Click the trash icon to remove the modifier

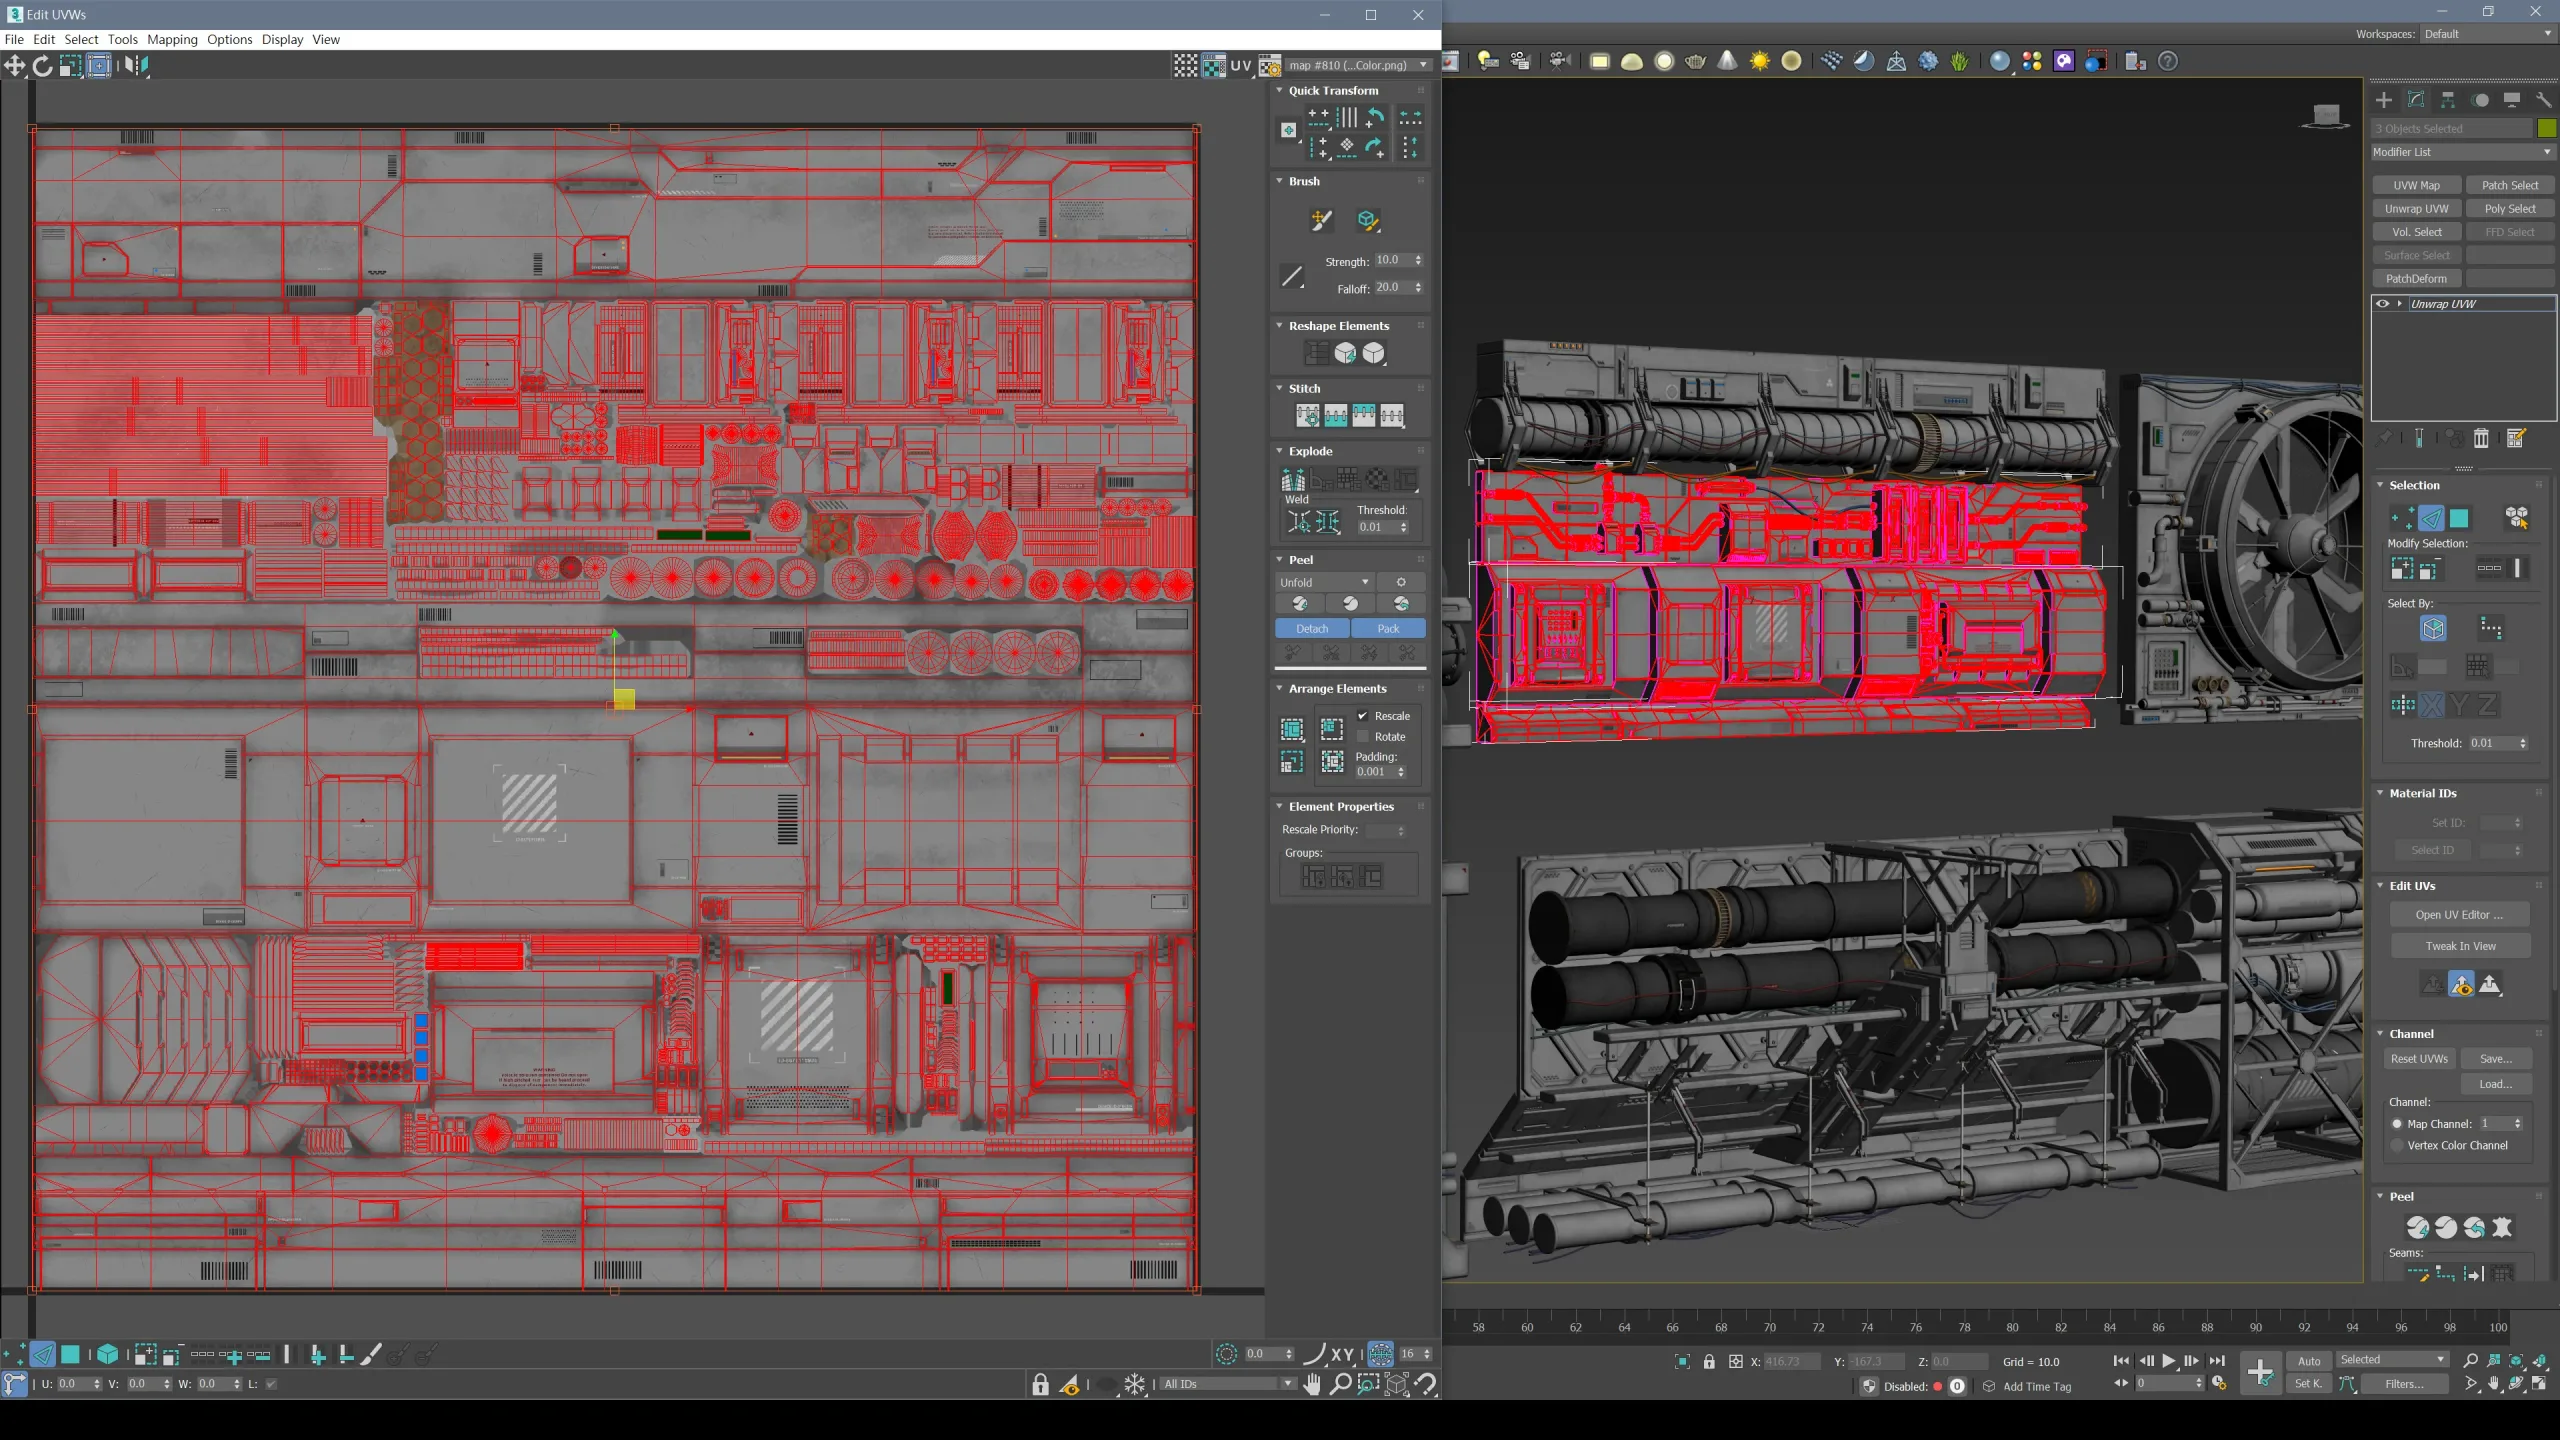click(x=2481, y=438)
